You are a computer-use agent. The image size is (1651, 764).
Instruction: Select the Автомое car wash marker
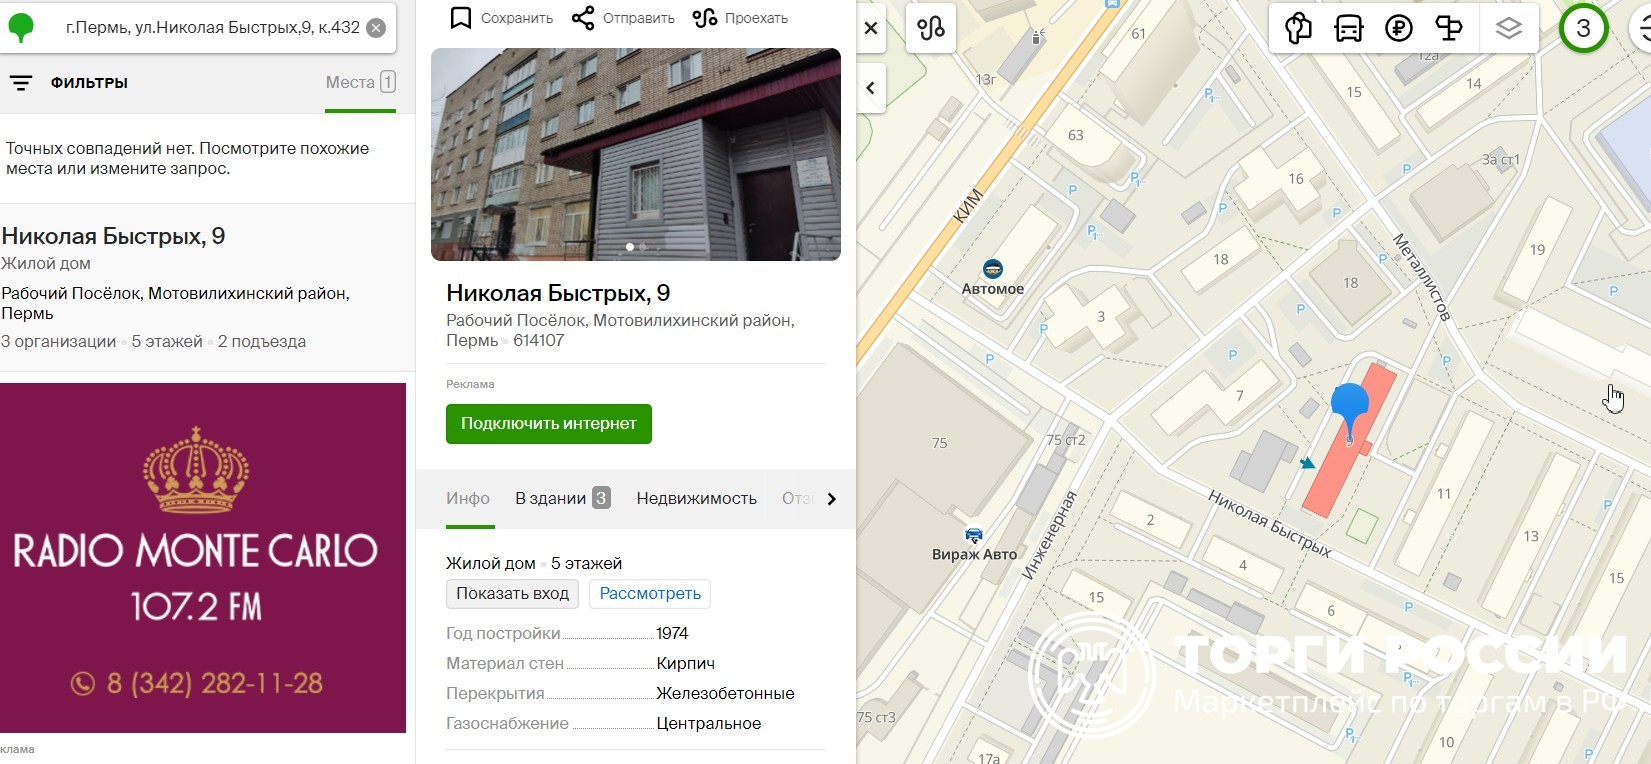pos(992,269)
